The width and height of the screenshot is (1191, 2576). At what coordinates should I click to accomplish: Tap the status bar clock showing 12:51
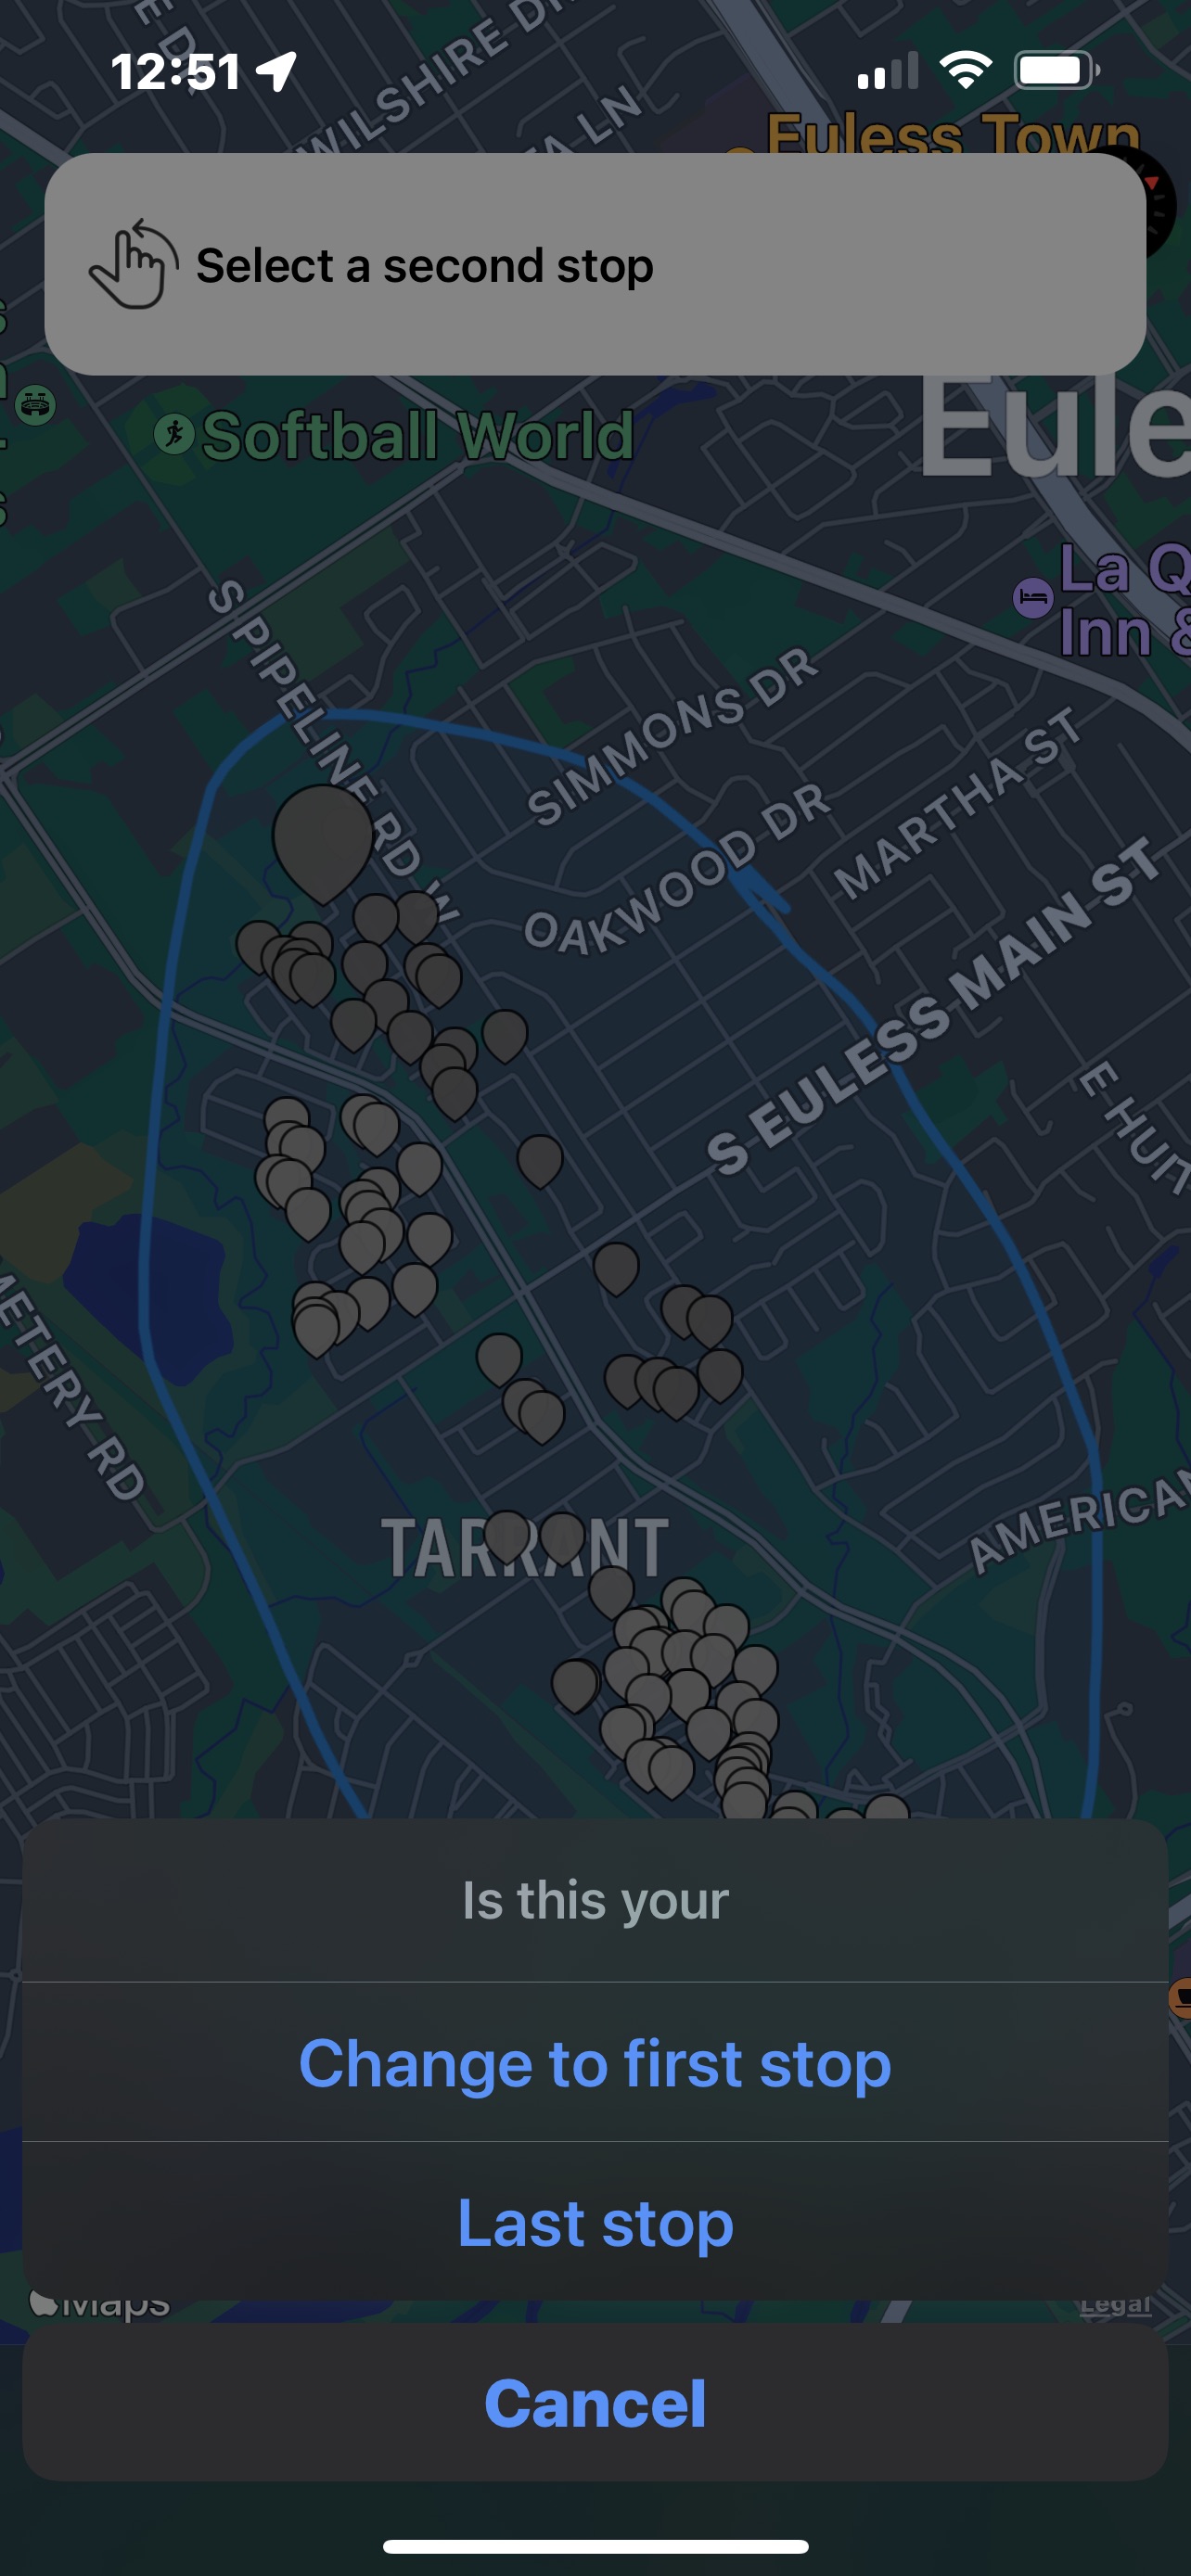point(176,72)
